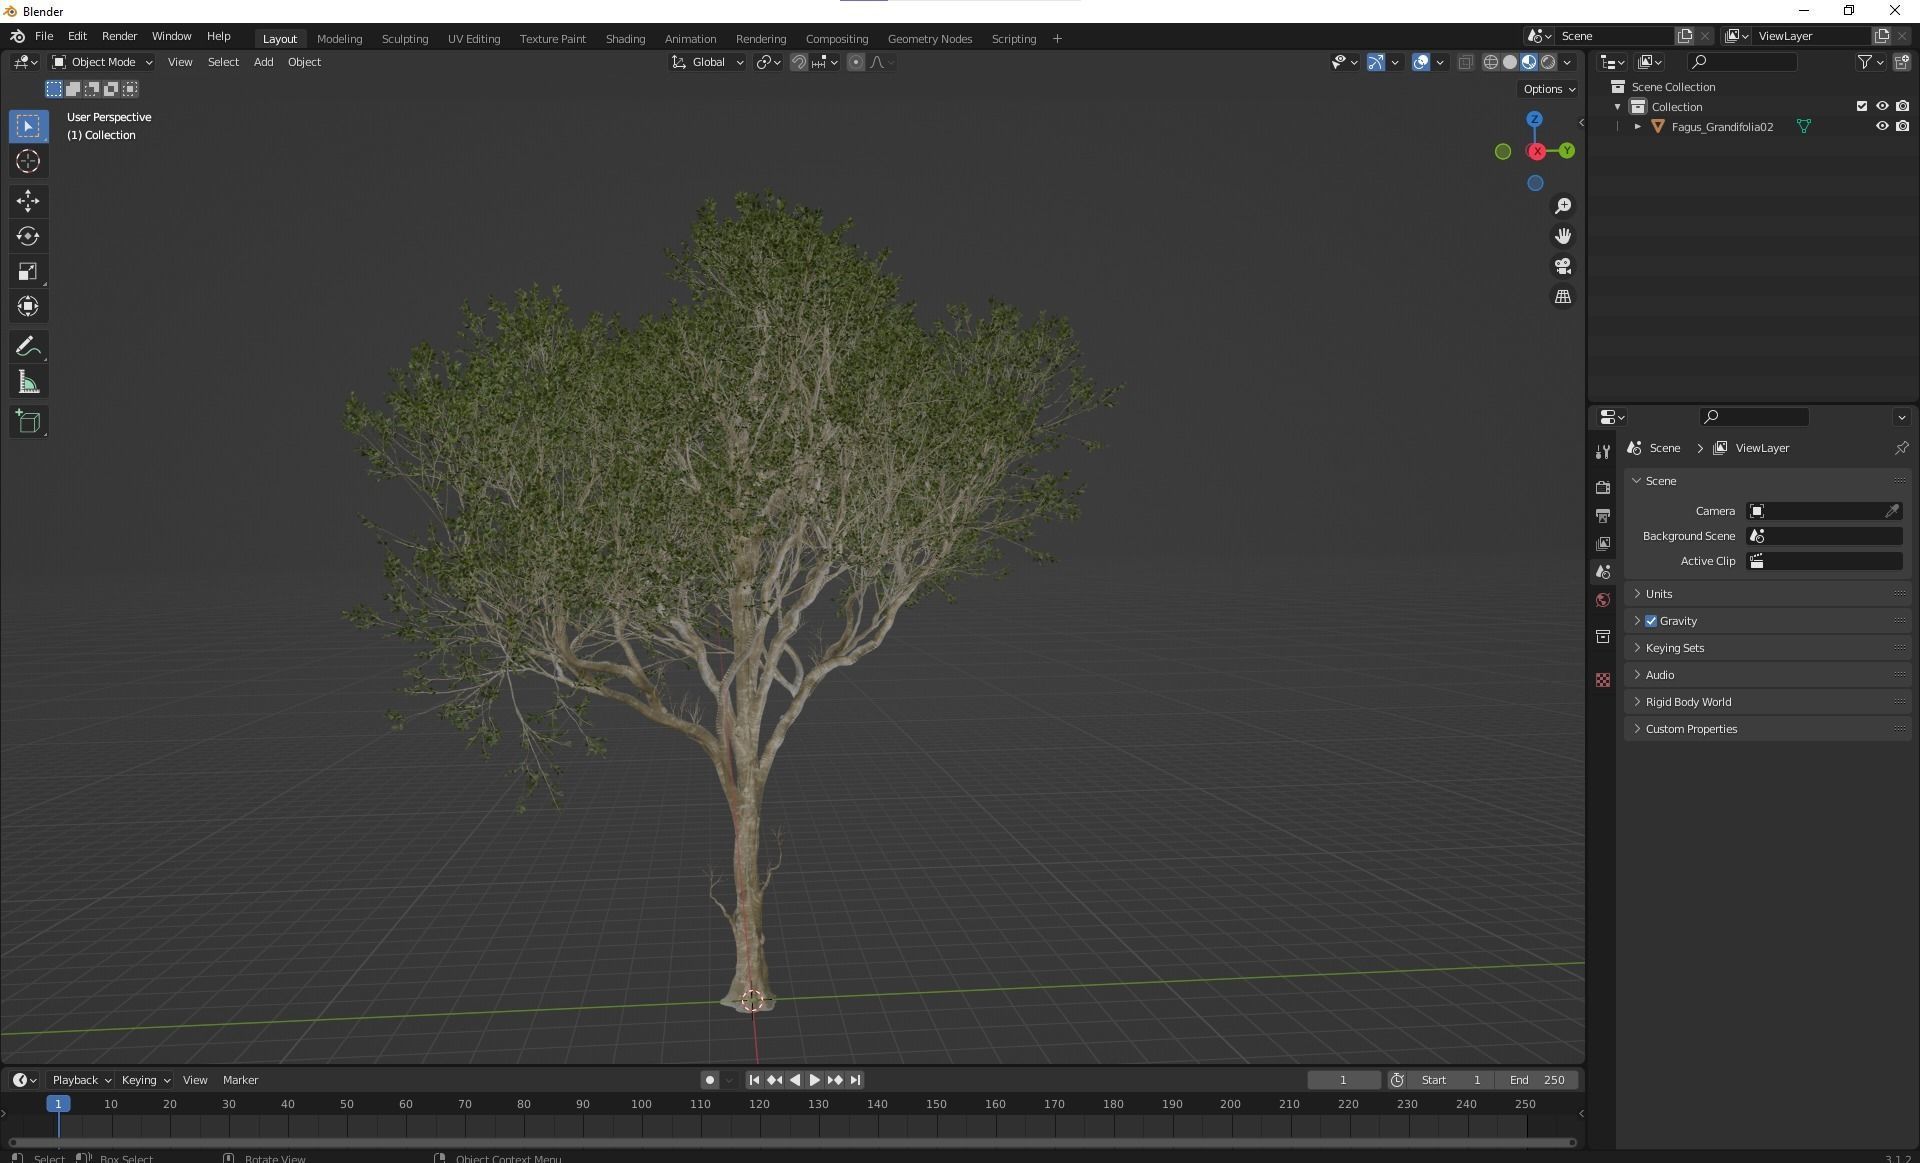Switch to Geometry Nodes workspace tab
Viewport: 1920px width, 1163px height.
click(929, 39)
